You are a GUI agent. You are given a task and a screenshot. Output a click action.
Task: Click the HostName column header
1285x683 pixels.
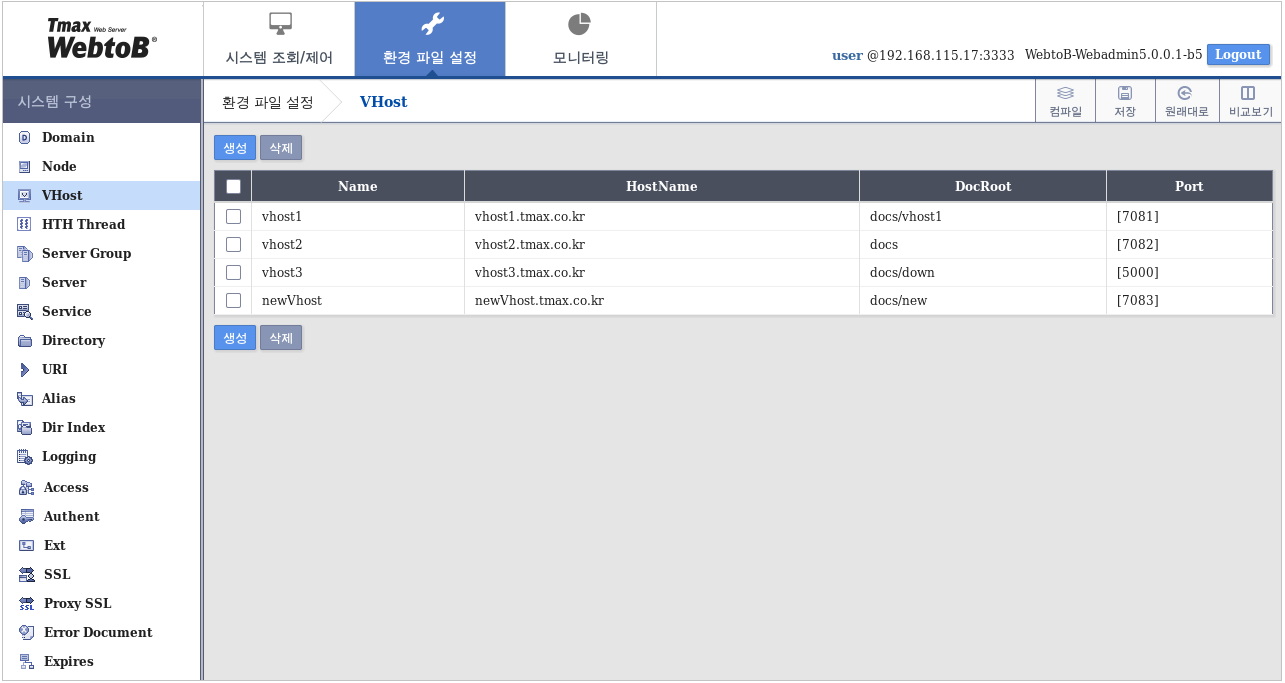(662, 186)
